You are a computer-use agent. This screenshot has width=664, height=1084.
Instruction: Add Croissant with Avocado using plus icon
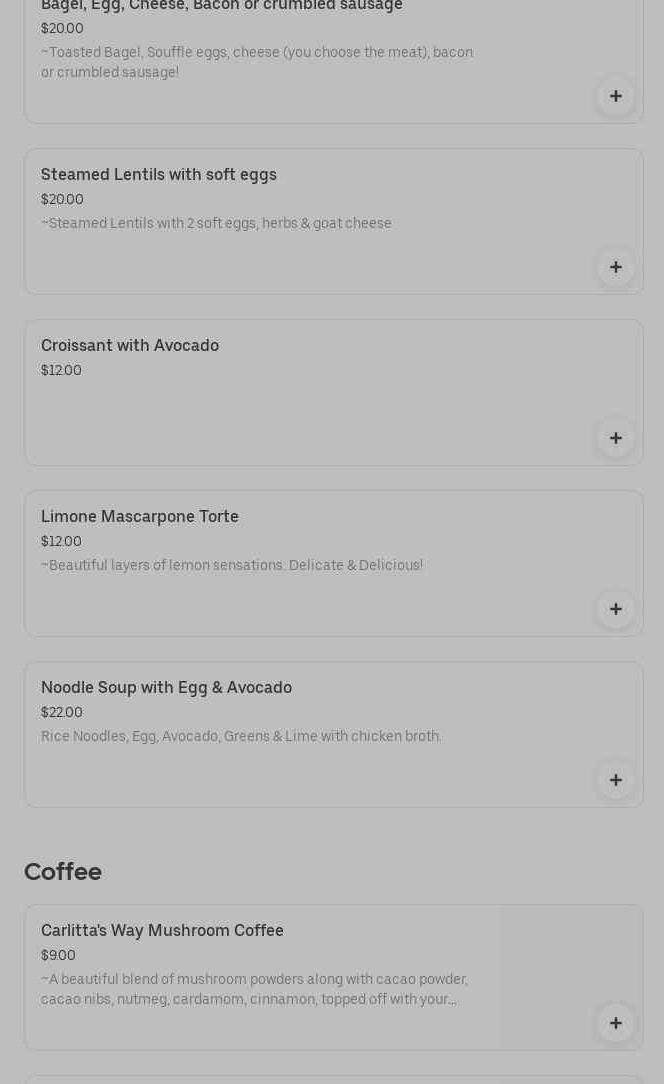tap(615, 438)
